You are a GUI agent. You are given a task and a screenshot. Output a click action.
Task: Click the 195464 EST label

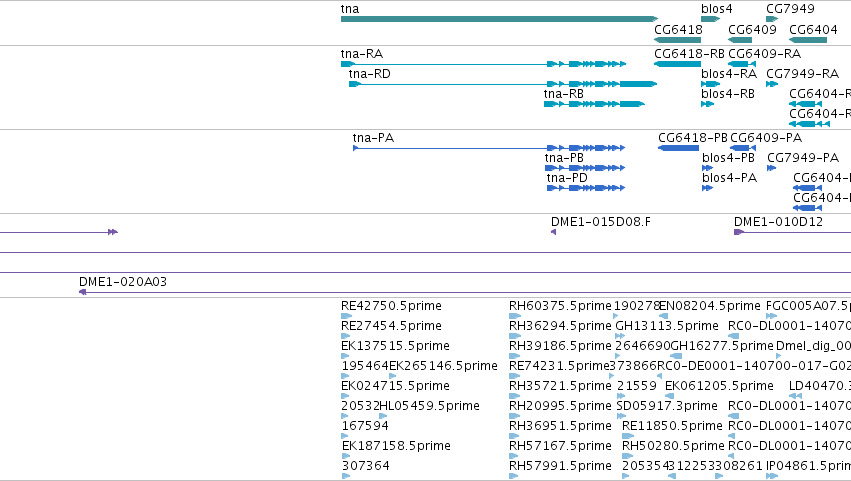click(x=365, y=366)
